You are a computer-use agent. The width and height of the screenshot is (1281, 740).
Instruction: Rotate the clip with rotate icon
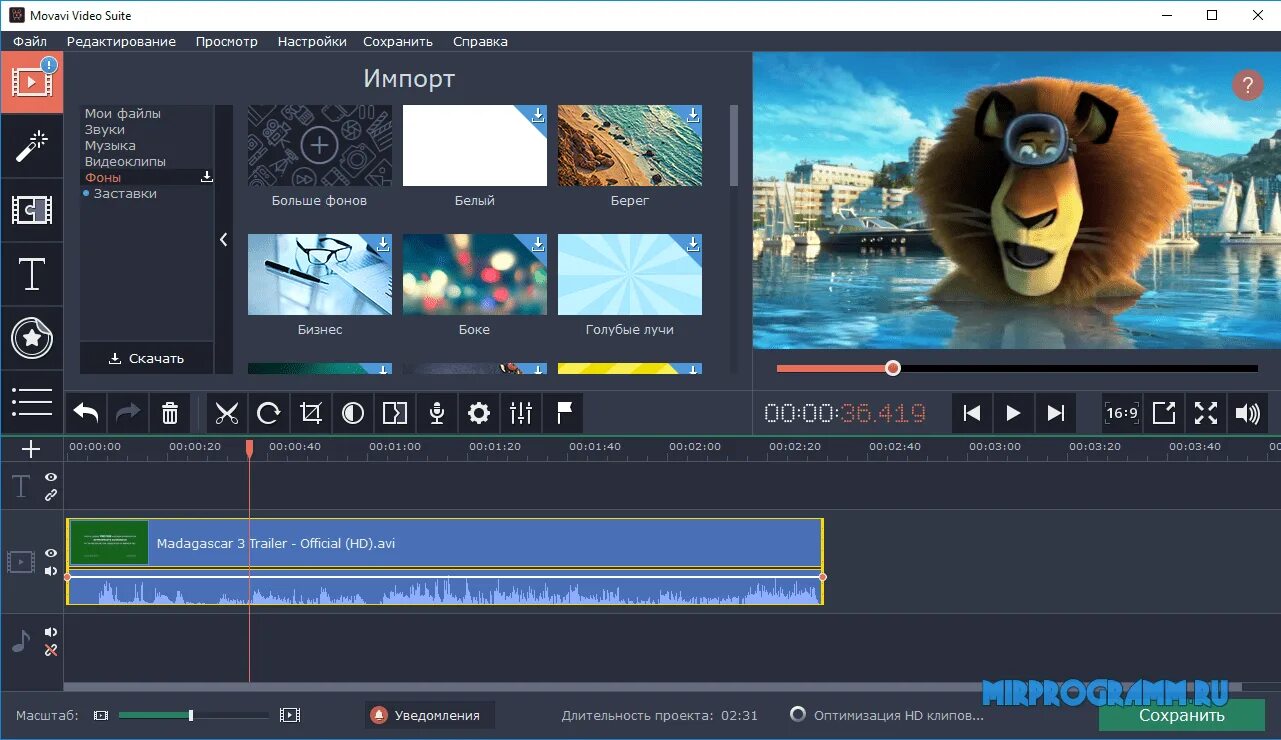(269, 413)
